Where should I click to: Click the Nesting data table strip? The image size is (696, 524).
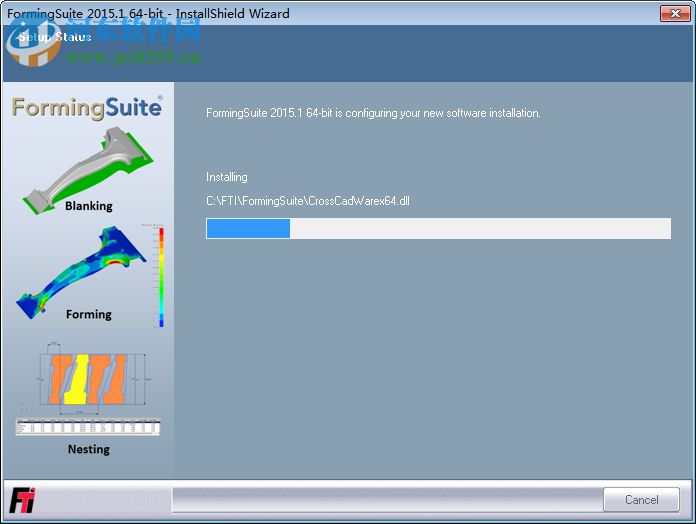88,426
